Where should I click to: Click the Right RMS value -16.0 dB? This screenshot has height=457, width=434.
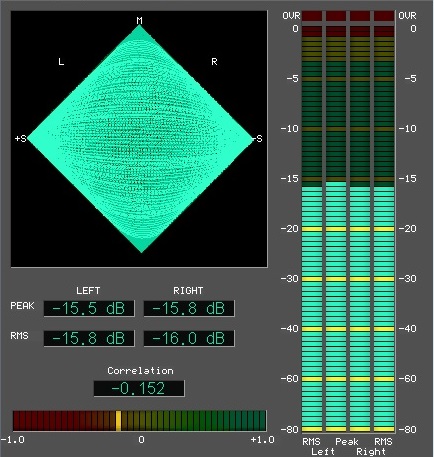coord(189,338)
